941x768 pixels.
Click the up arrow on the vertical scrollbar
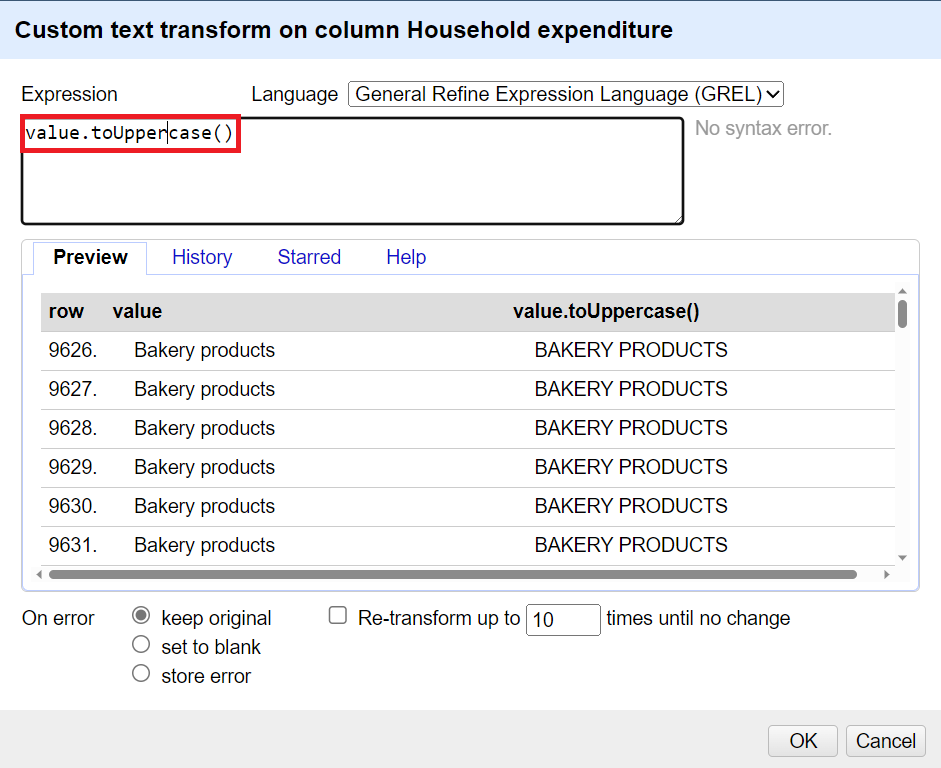[x=903, y=290]
